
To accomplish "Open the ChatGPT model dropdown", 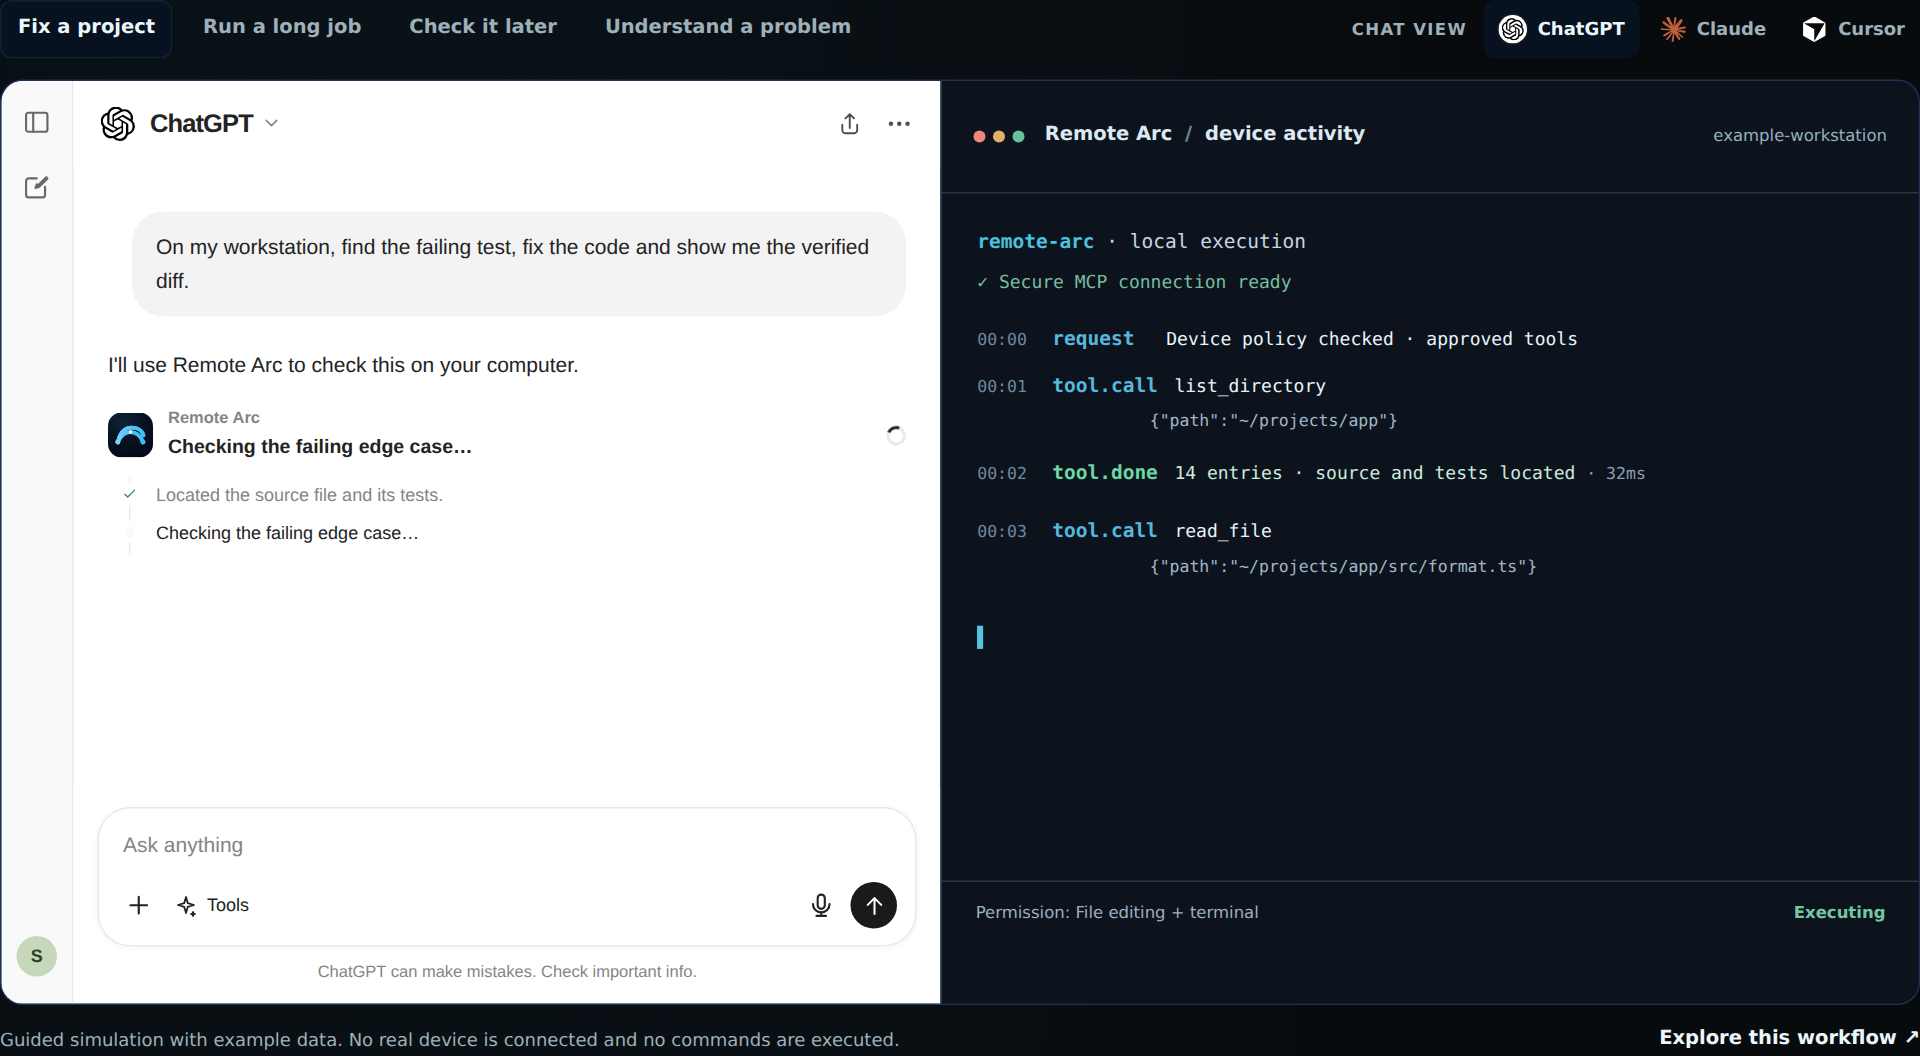I will pyautogui.click(x=214, y=124).
